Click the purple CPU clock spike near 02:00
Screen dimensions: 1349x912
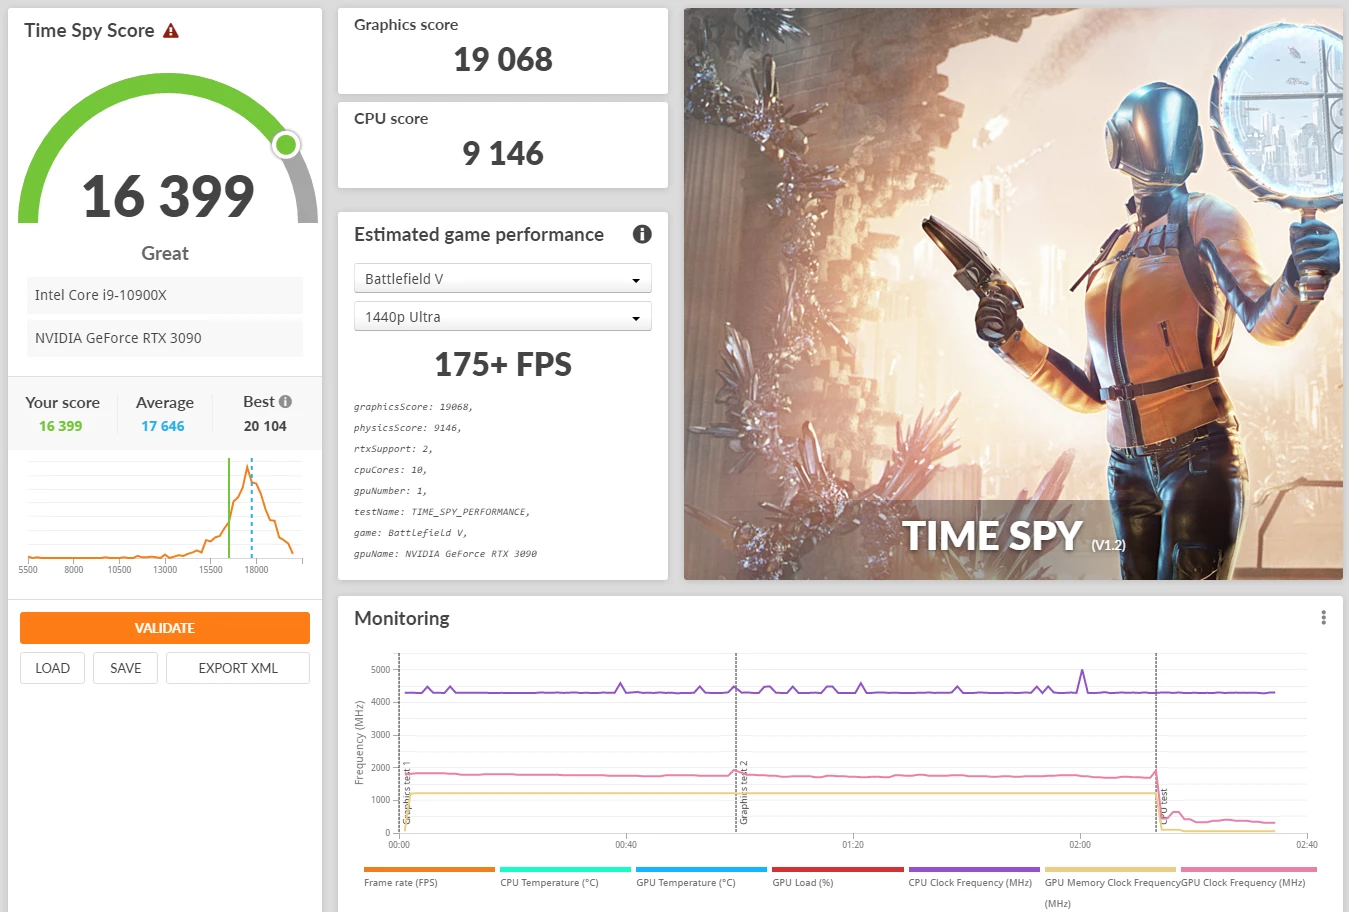click(1081, 680)
